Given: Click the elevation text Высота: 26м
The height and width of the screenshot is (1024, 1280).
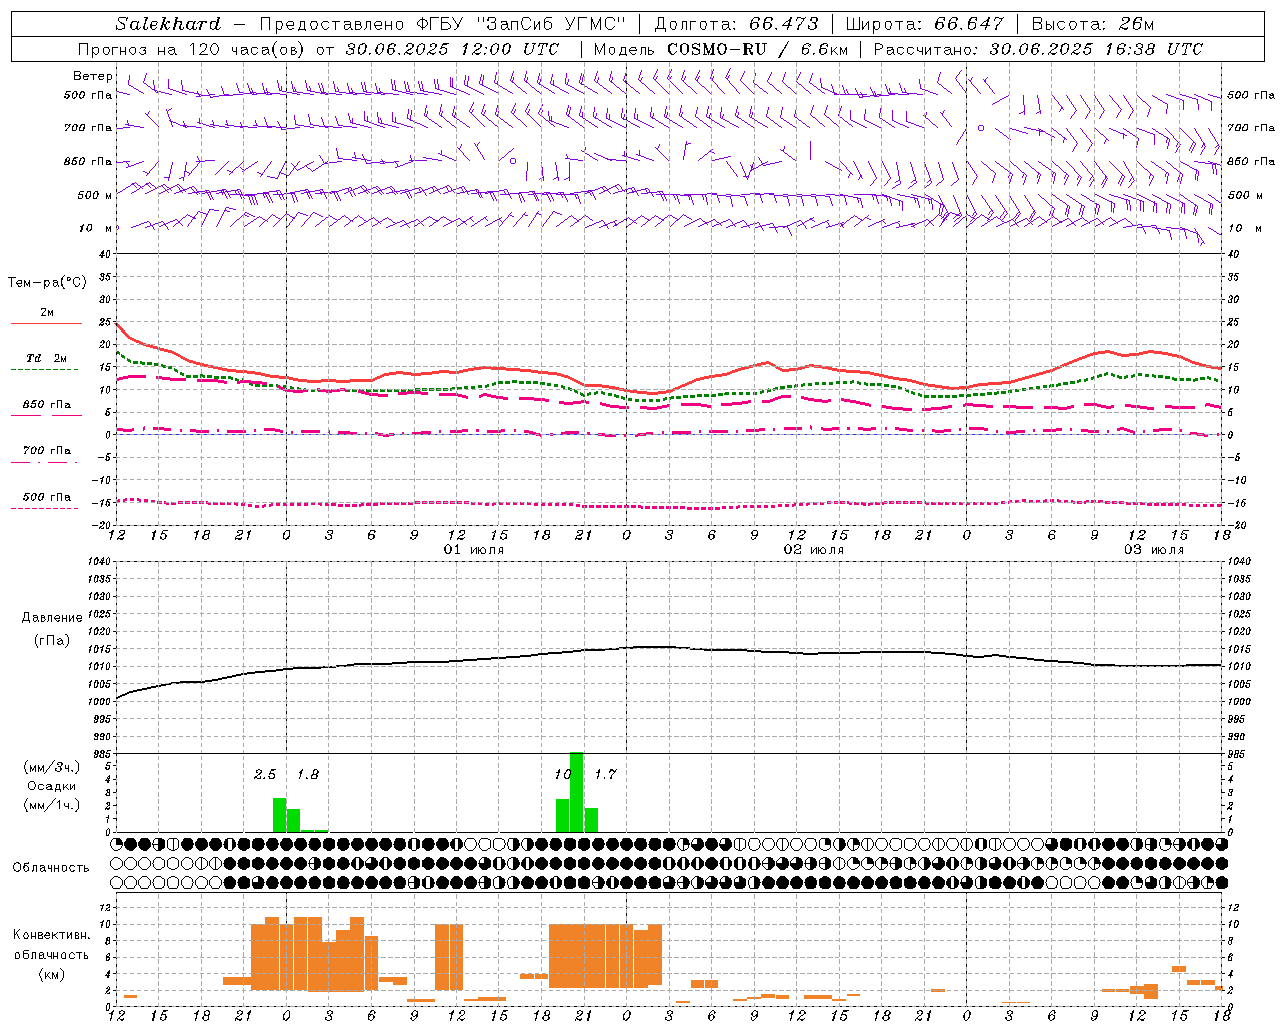Looking at the screenshot, I should pyautogui.click(x=1092, y=24).
